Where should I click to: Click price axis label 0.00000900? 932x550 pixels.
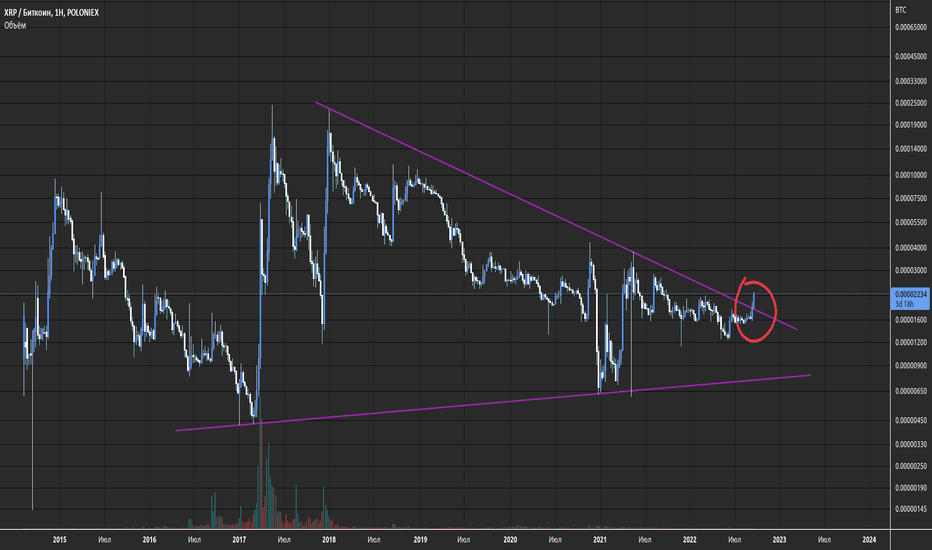click(x=911, y=366)
